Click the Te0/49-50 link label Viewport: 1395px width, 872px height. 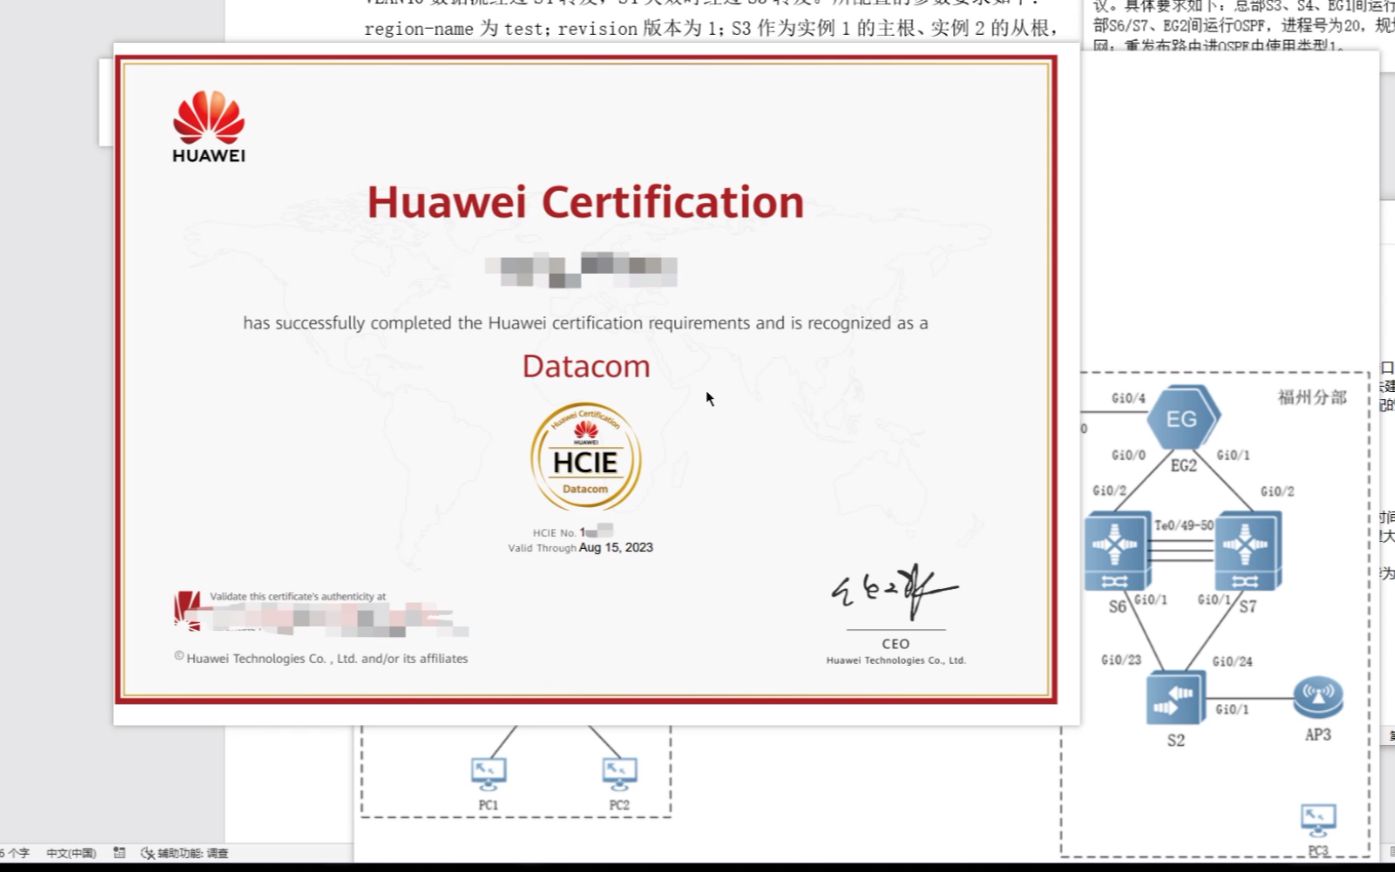pyautogui.click(x=1184, y=525)
